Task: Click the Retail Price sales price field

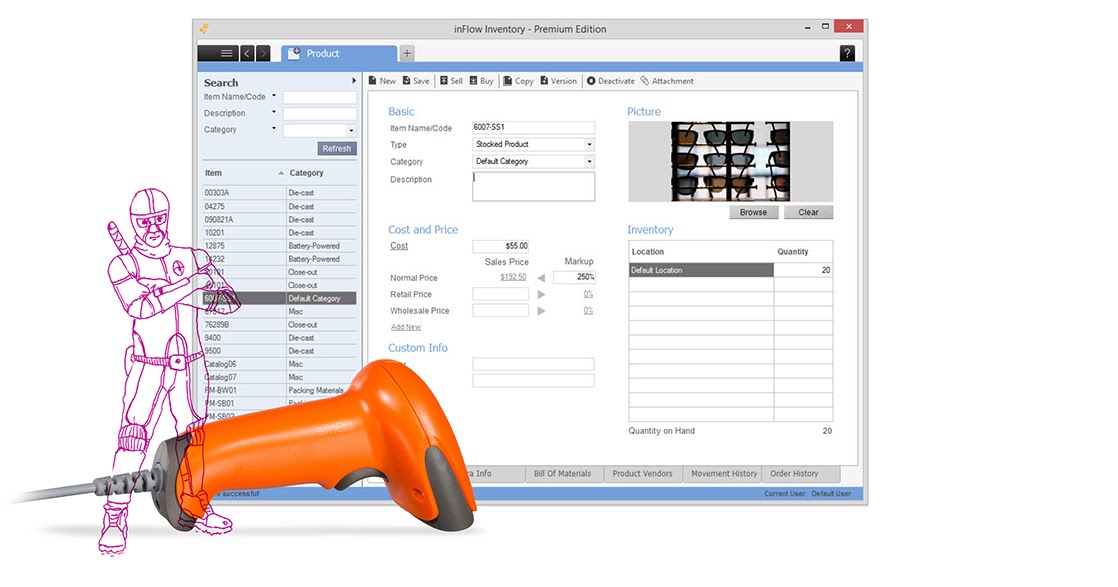Action: 501,294
